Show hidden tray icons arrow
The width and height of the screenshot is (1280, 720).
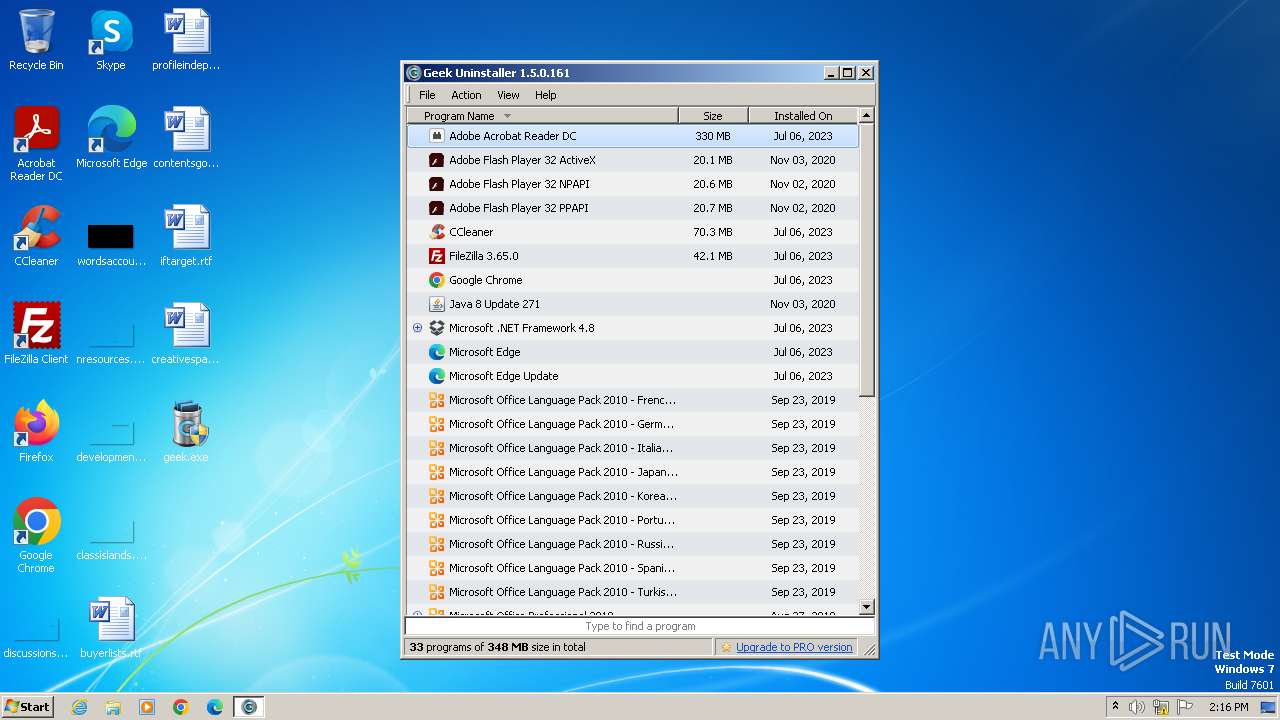pos(1115,706)
